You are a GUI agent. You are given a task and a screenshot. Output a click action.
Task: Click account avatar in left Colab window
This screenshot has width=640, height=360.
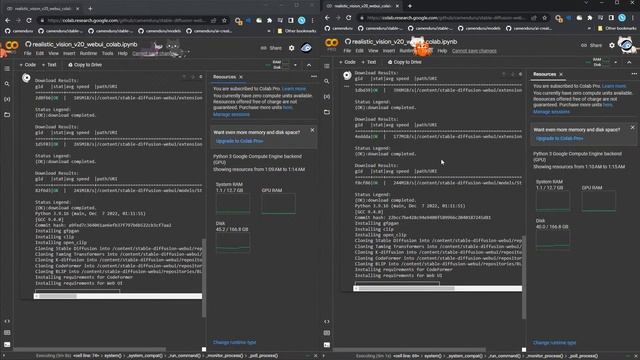point(306,48)
